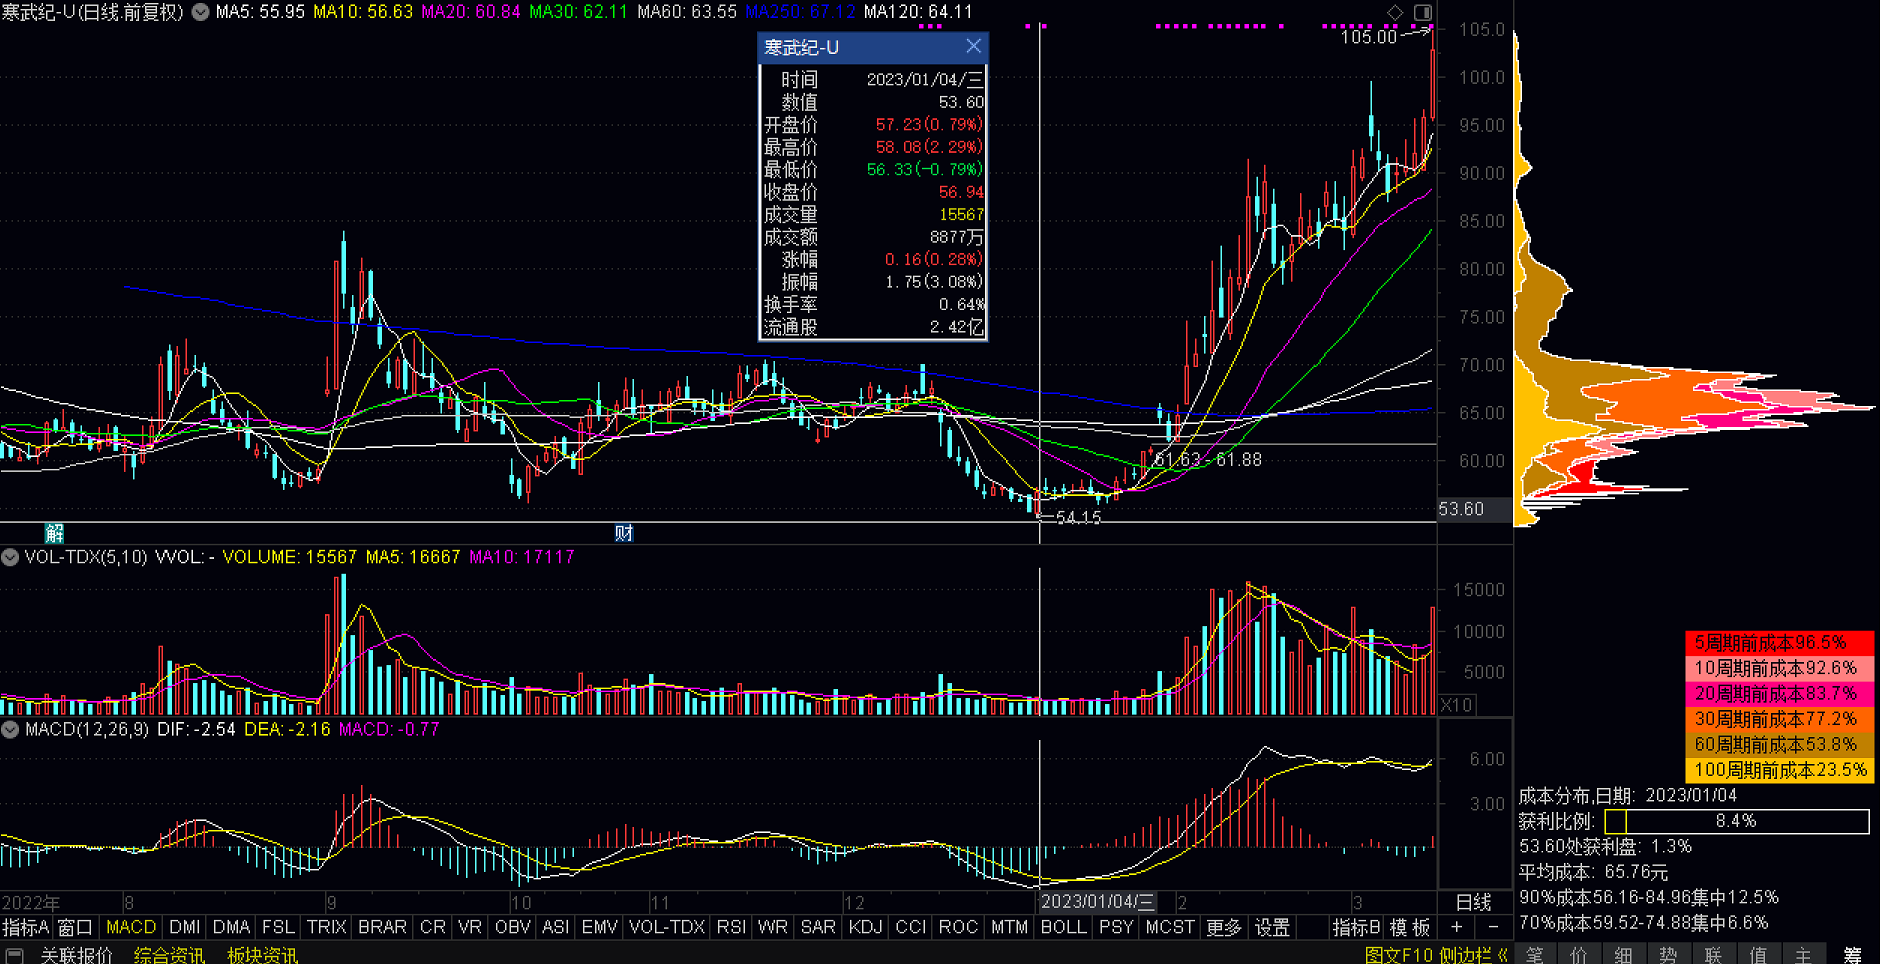Viewport: 1880px width, 964px height.
Task: Click the 20周期前成本 magenta legend swatch
Action: coord(1779,694)
